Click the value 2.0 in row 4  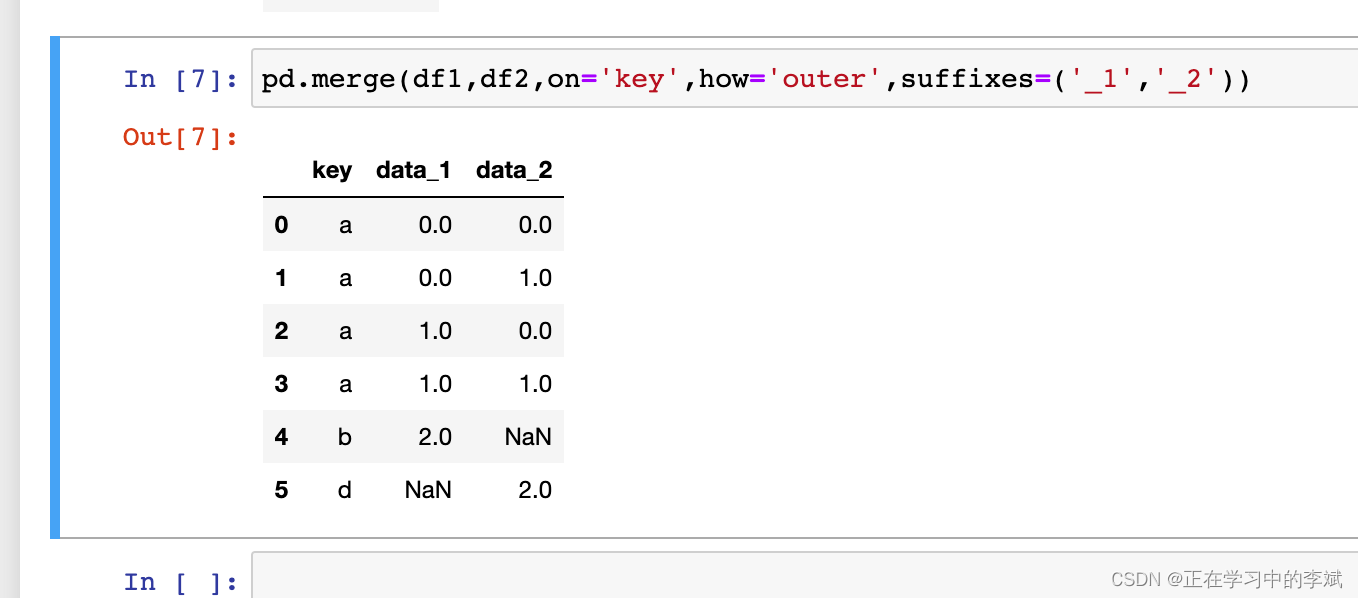pyautogui.click(x=435, y=437)
